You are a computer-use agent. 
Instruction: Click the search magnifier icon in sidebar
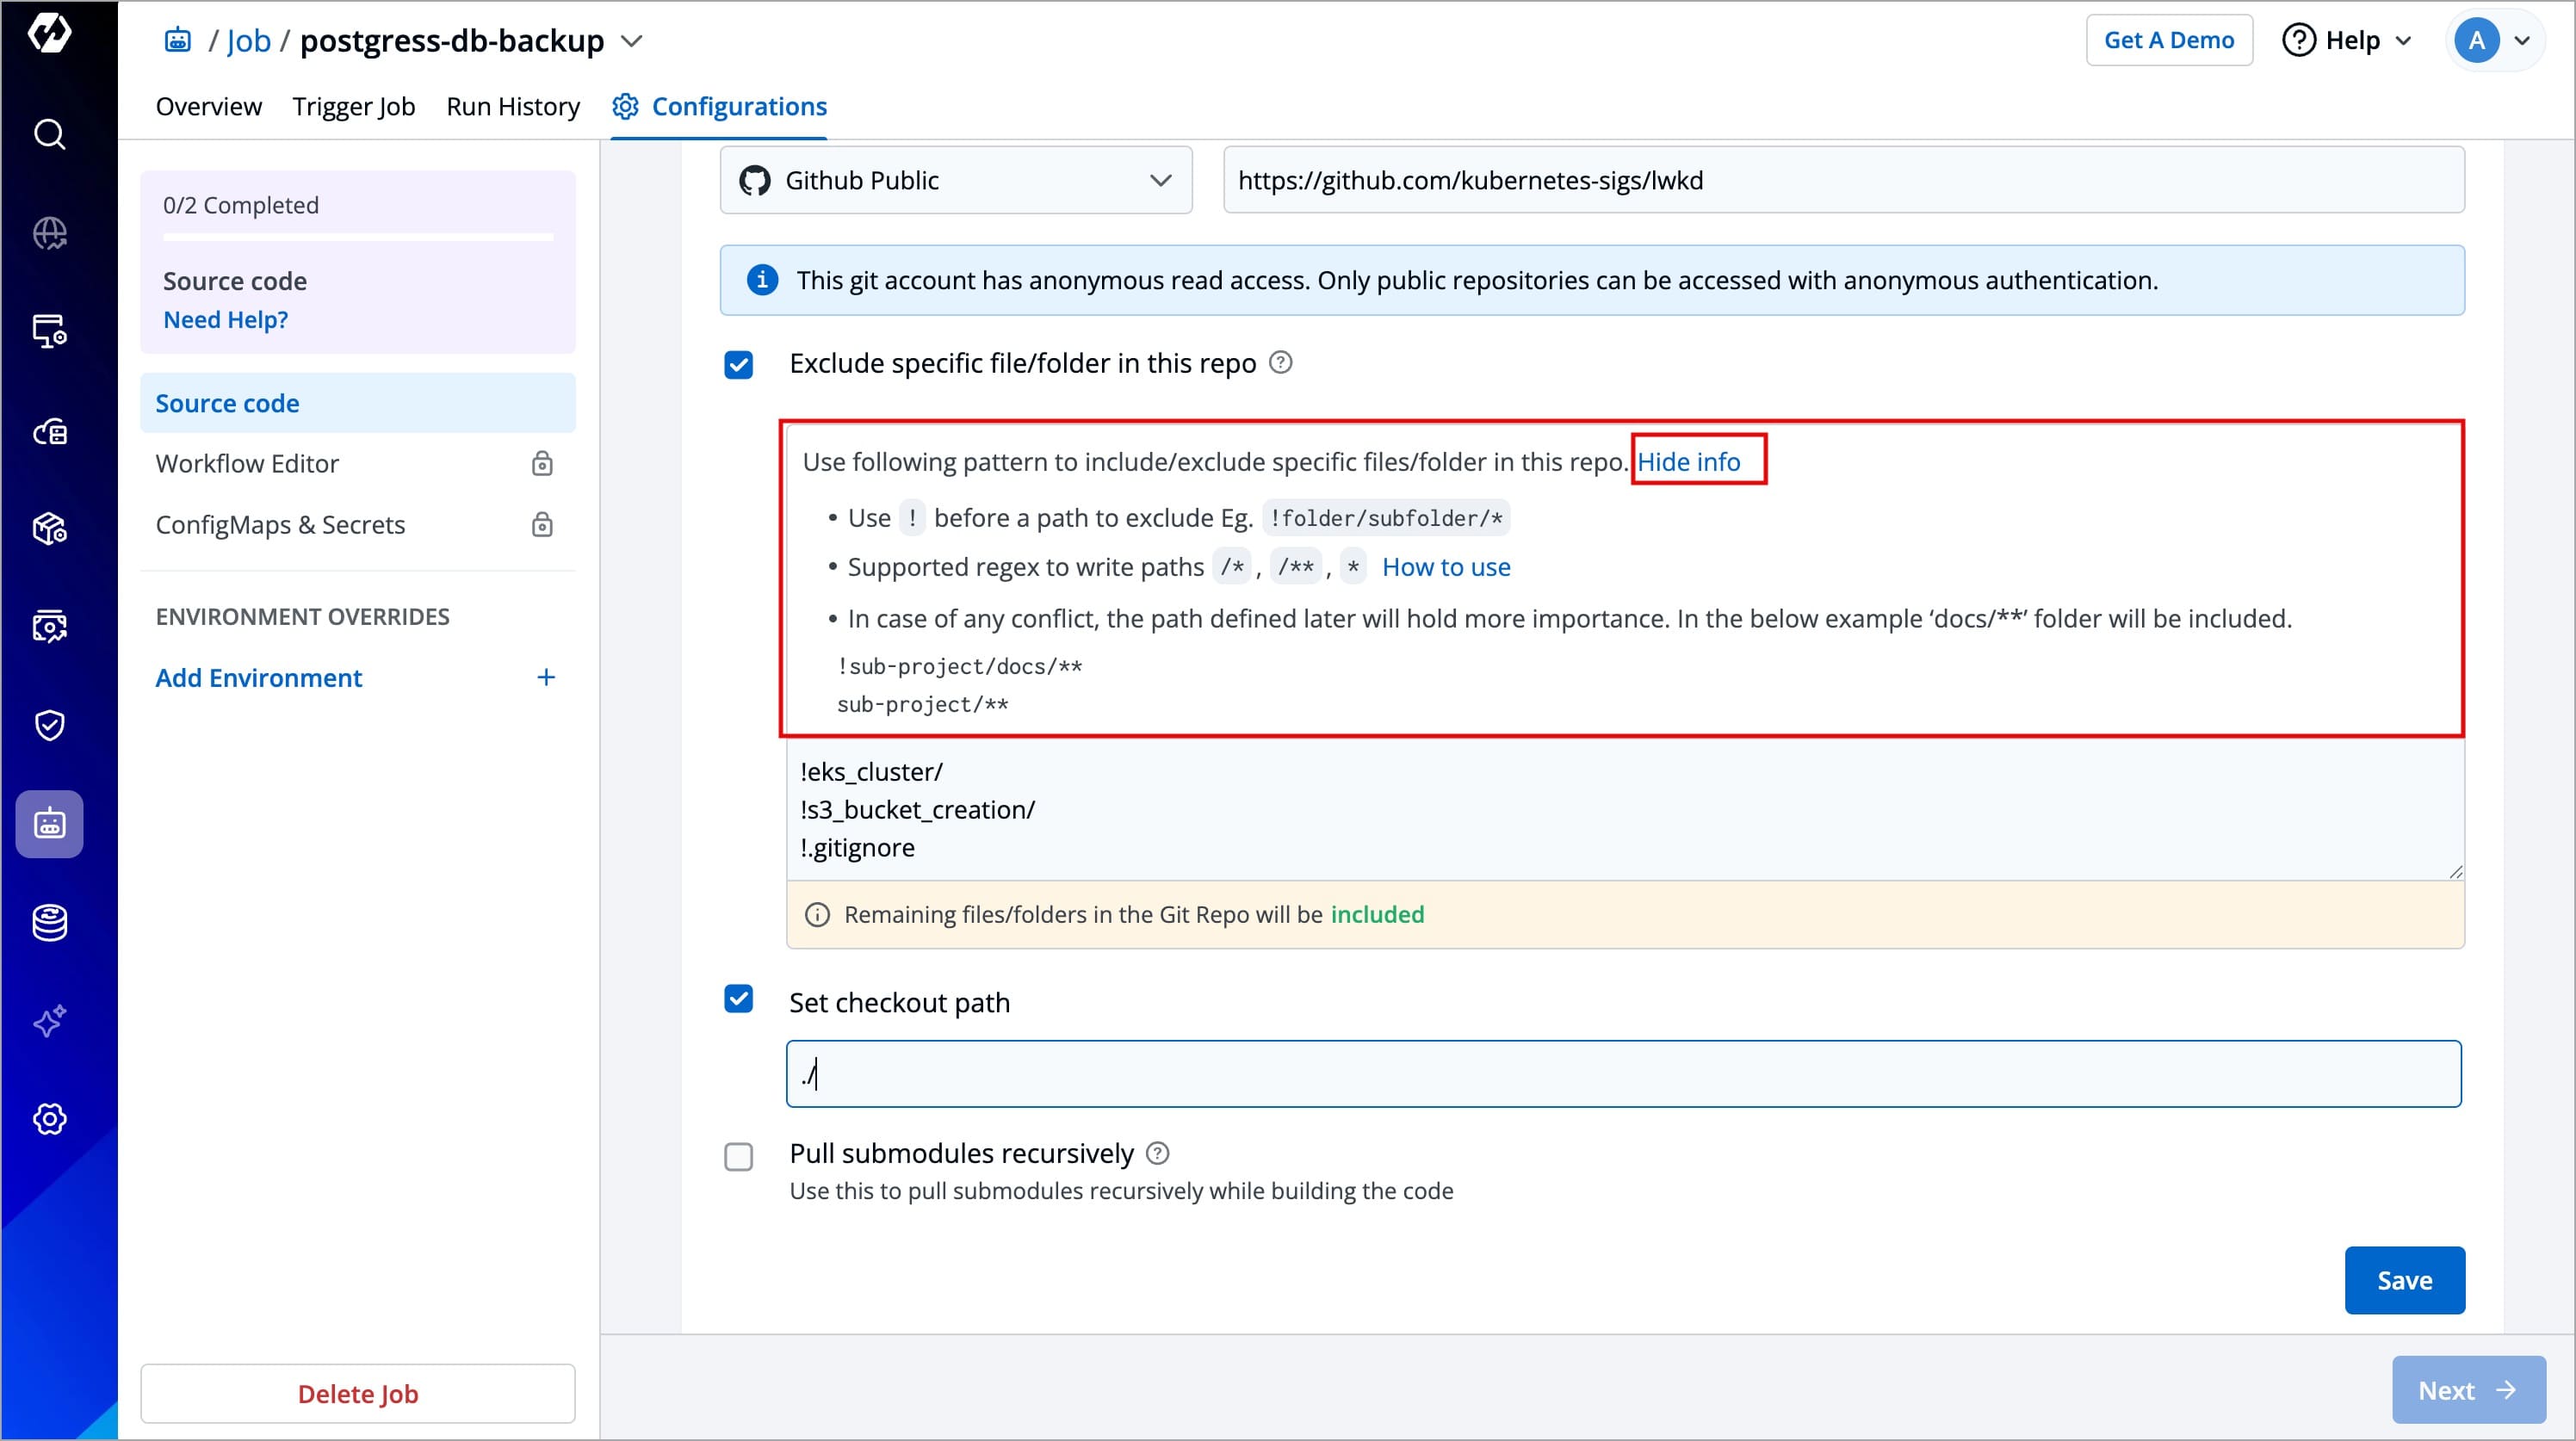[x=49, y=134]
